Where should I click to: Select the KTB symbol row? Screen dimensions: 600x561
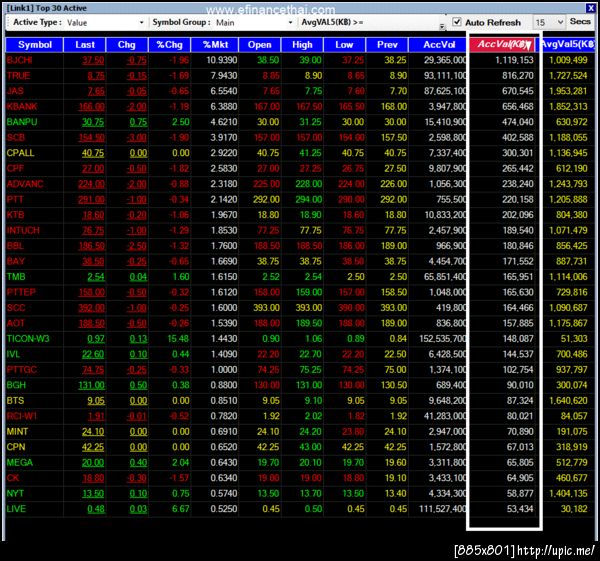coord(300,215)
